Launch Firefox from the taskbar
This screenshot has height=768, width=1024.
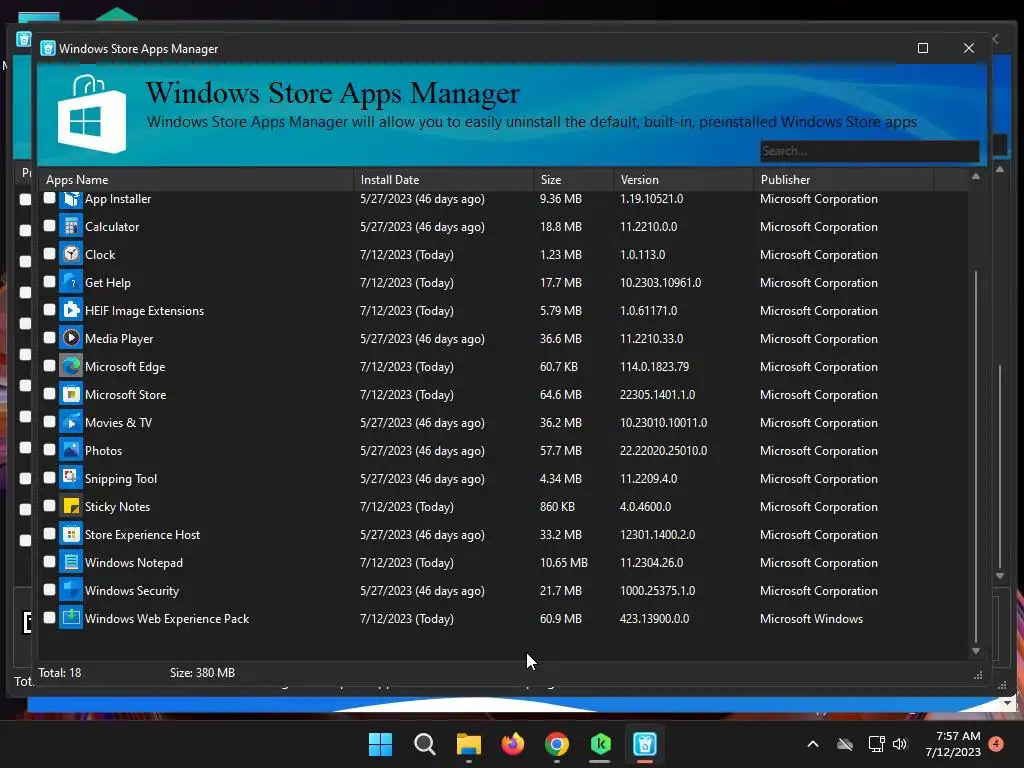tap(513, 744)
